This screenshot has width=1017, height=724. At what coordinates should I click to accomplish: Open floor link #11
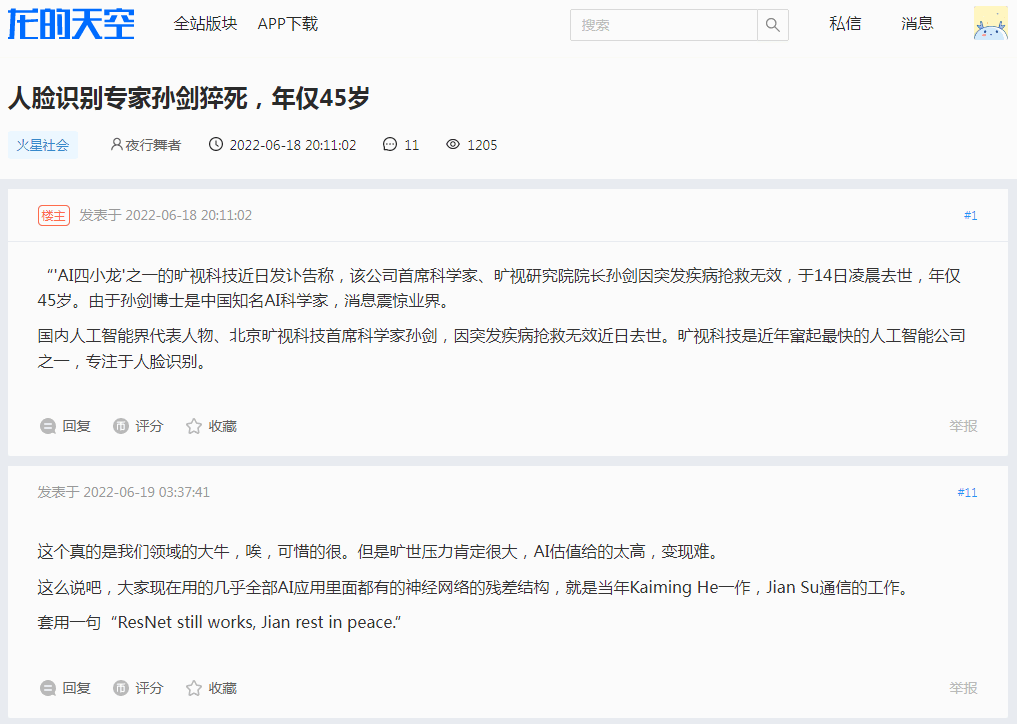[x=967, y=492]
